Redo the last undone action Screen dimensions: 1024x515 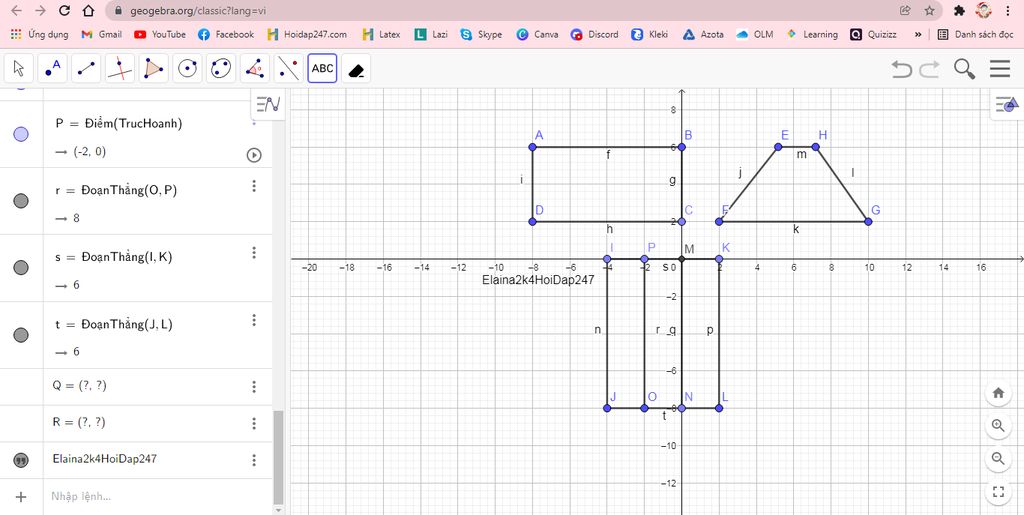[929, 68]
